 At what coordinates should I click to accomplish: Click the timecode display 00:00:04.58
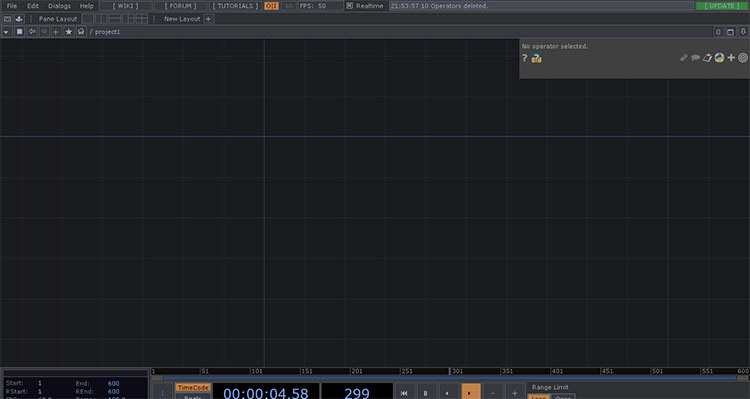[x=266, y=392]
